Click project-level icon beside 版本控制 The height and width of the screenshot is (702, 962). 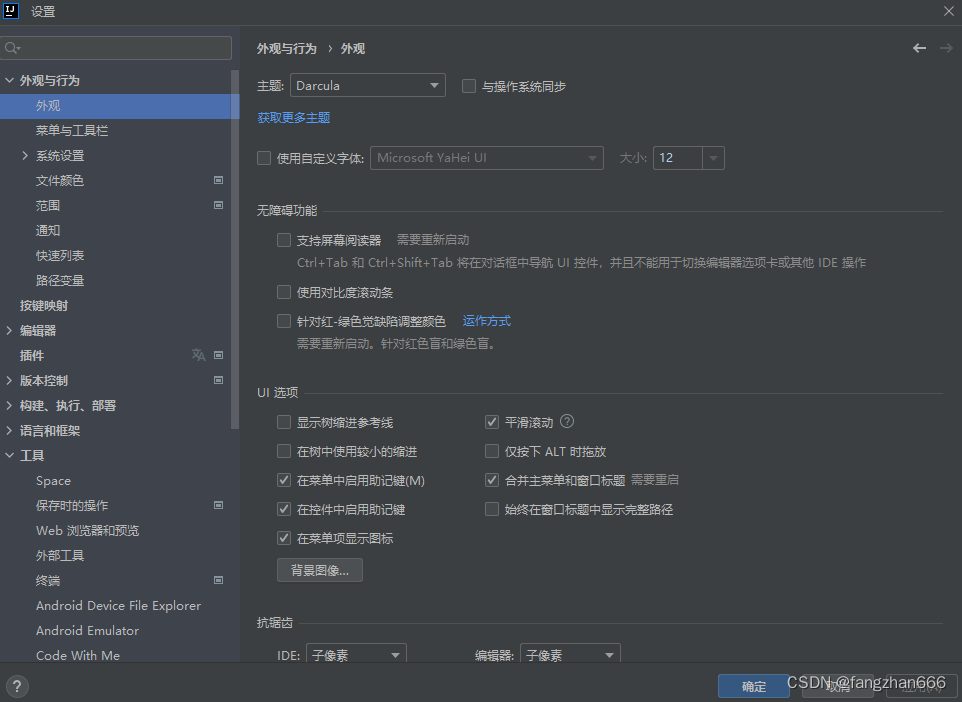[218, 380]
